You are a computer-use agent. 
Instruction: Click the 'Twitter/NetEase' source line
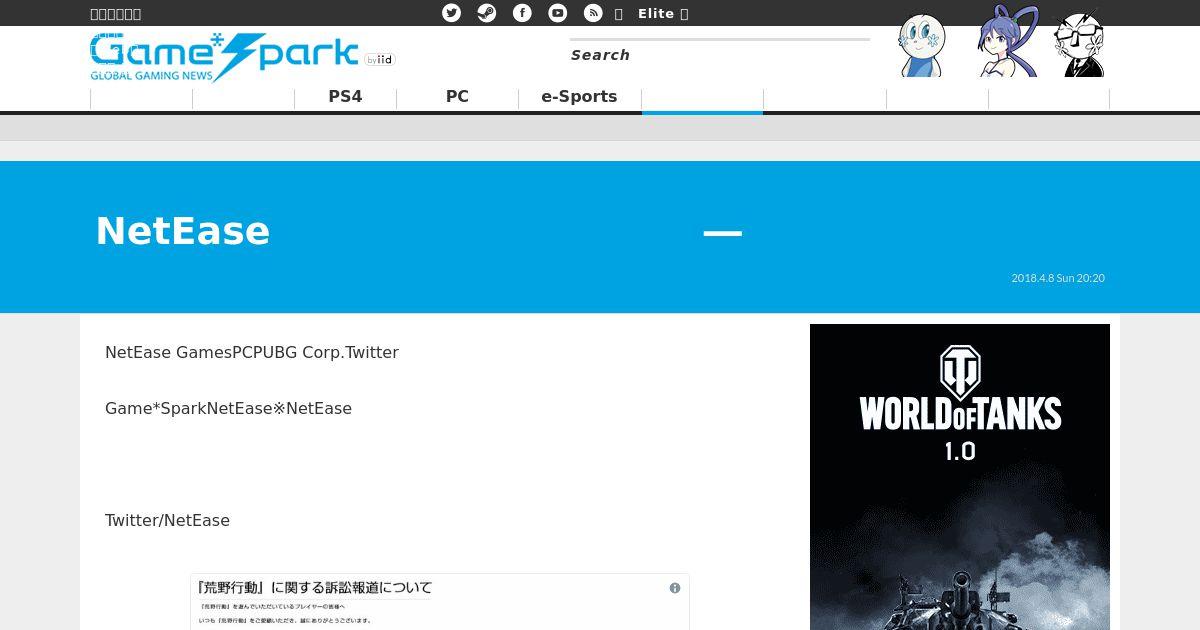pos(167,520)
